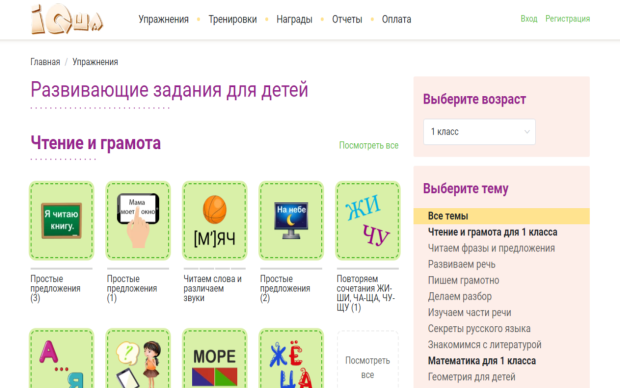620x388 pixels.
Task: Select 'Все темы' in the topic list
Action: (501, 216)
